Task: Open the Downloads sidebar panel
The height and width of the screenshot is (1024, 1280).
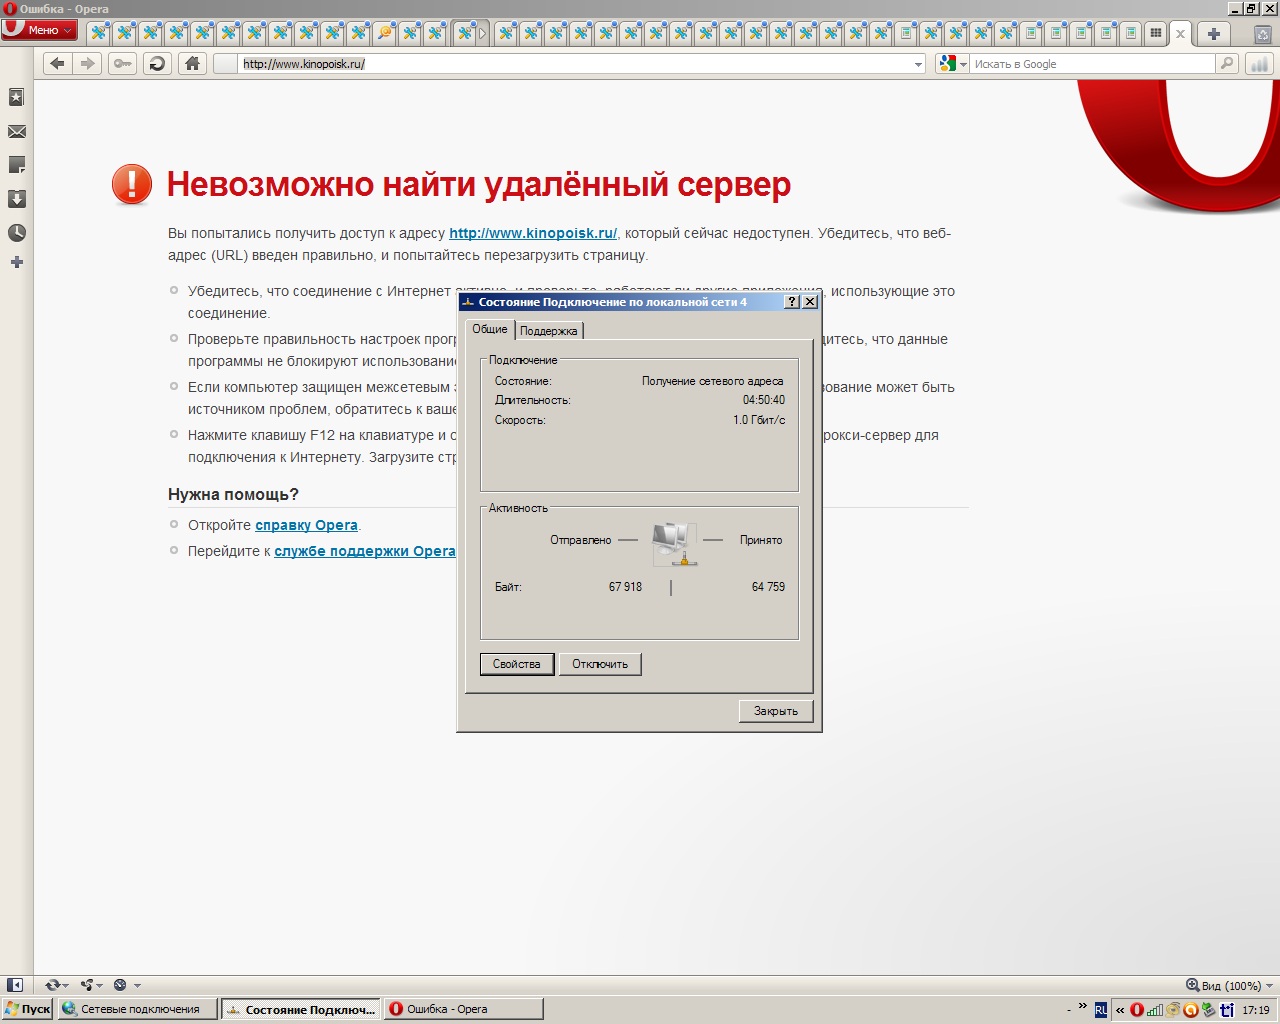Action: coord(16,199)
